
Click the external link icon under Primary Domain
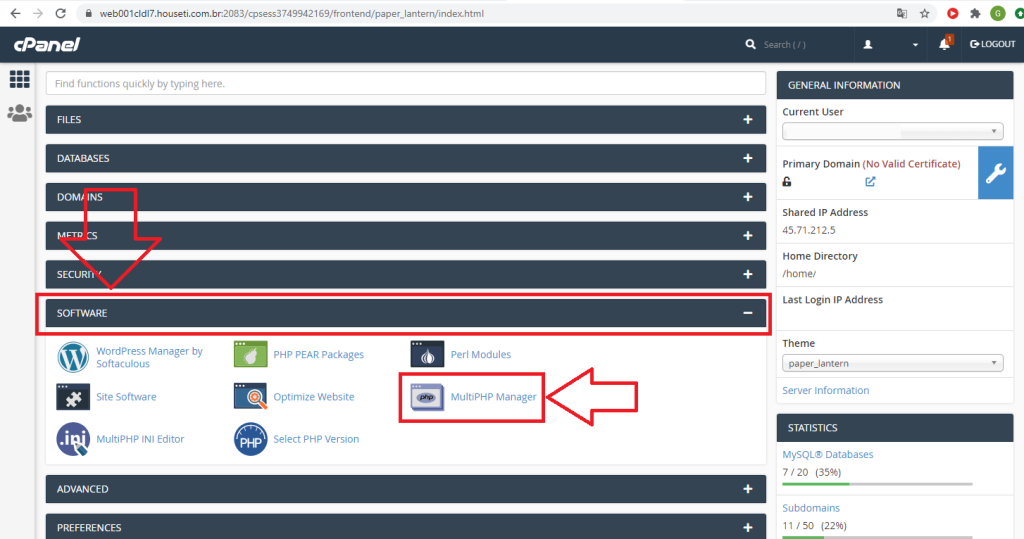(870, 182)
